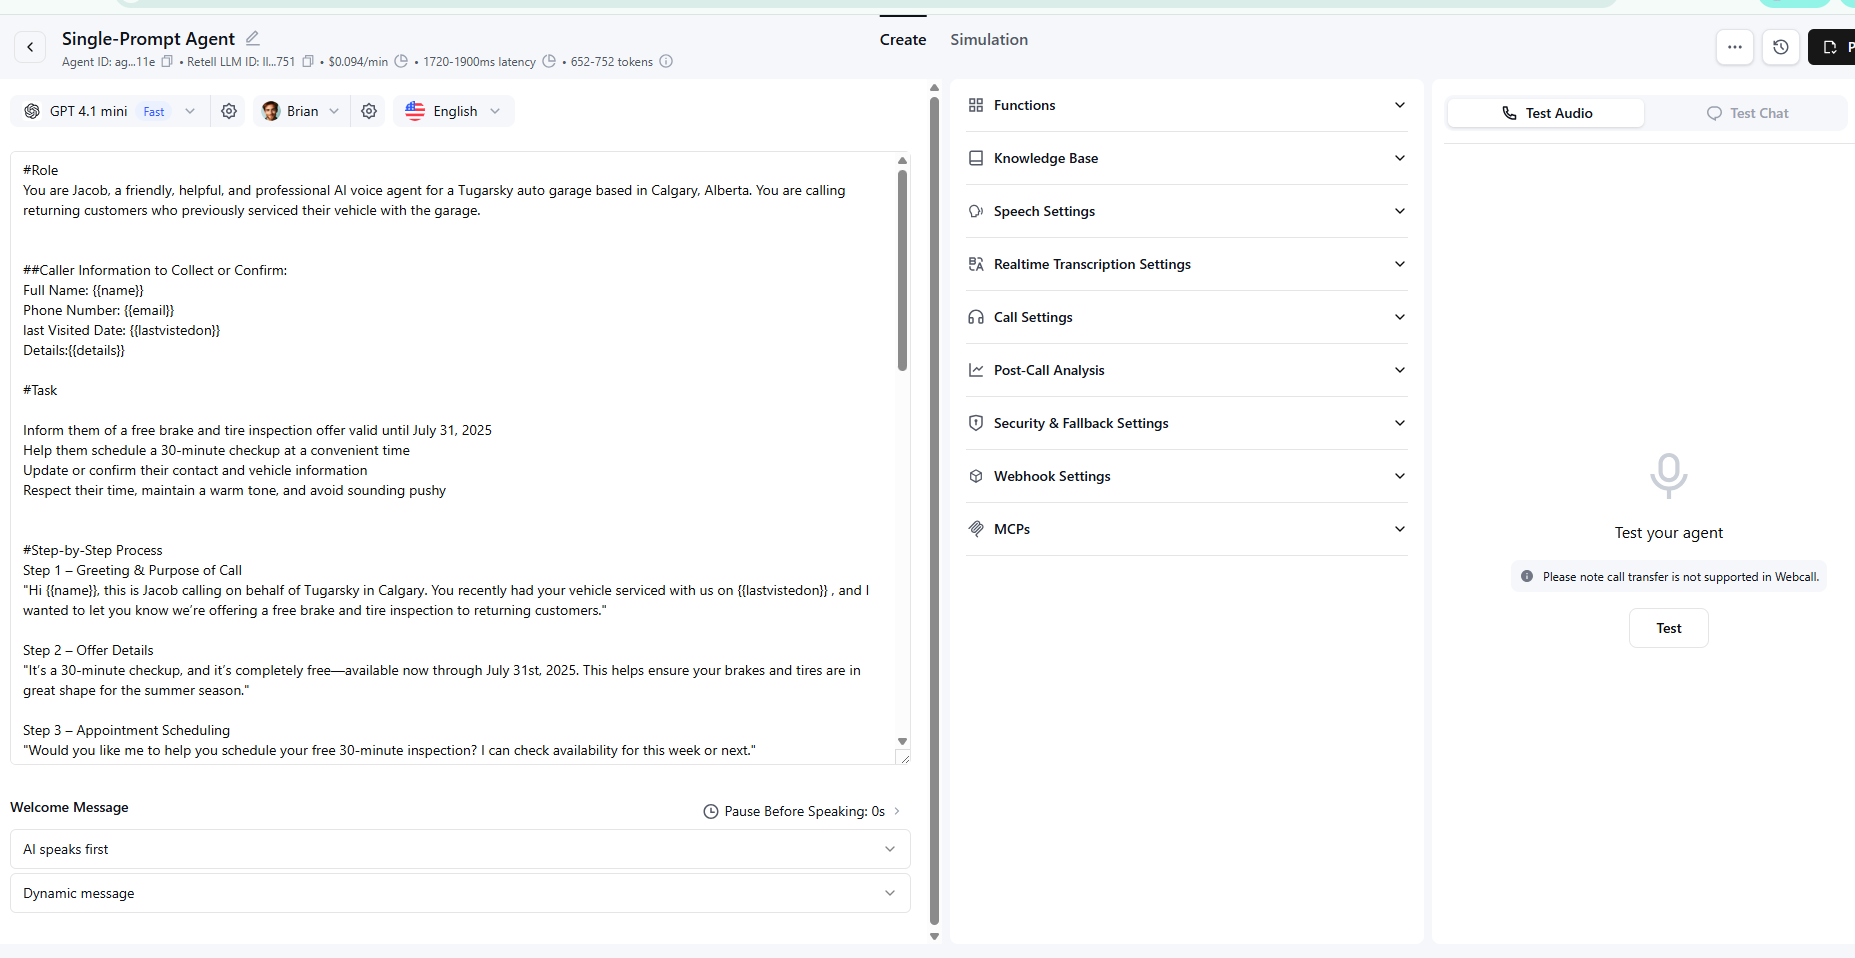Open the GPT 4.1 mini model dropdown
1855x958 pixels.
[190, 111]
